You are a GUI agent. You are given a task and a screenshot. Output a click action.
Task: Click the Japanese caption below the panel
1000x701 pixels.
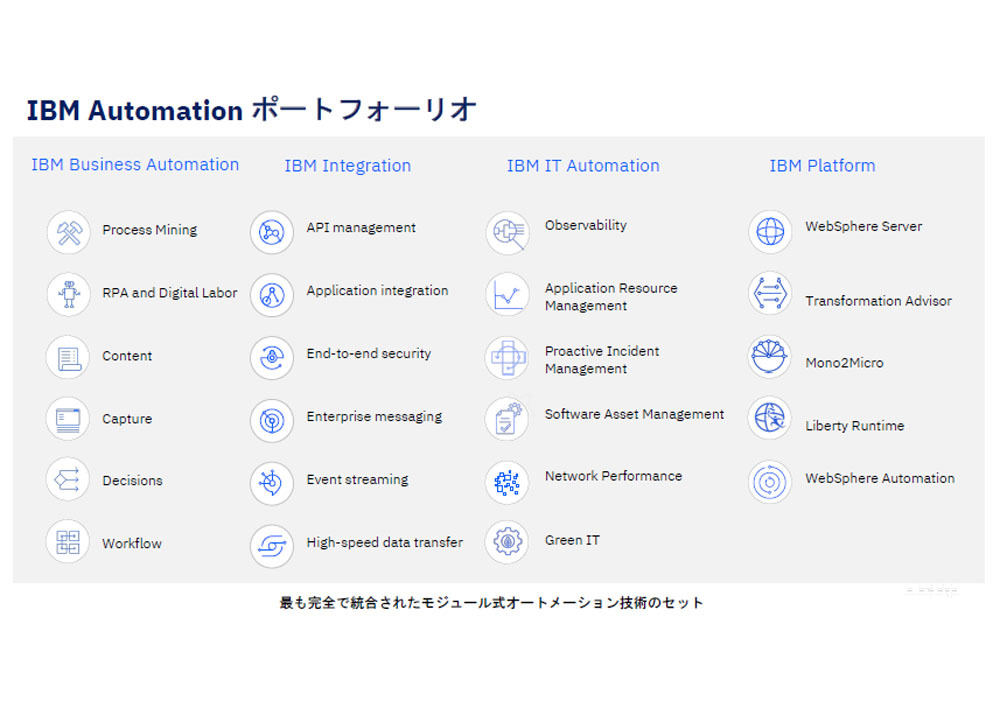tap(491, 603)
